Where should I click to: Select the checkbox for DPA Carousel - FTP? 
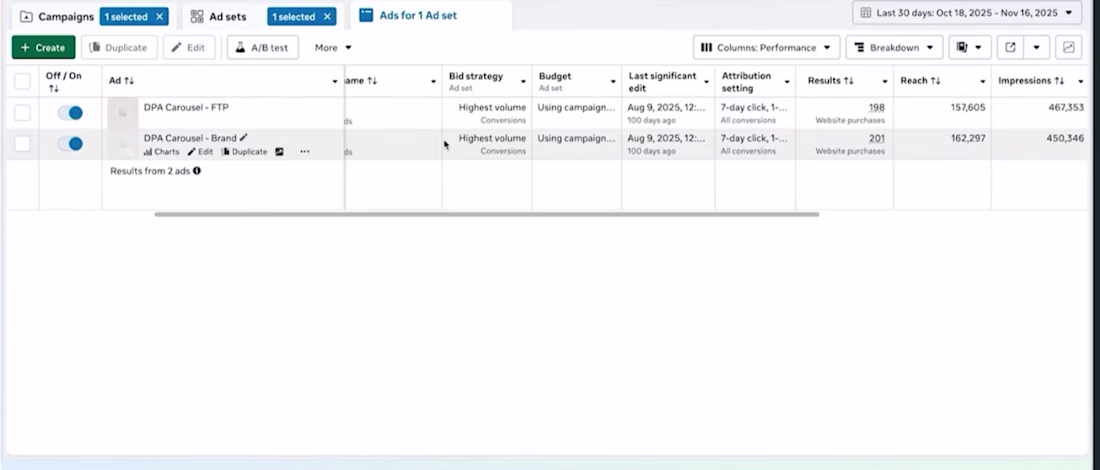point(22,113)
